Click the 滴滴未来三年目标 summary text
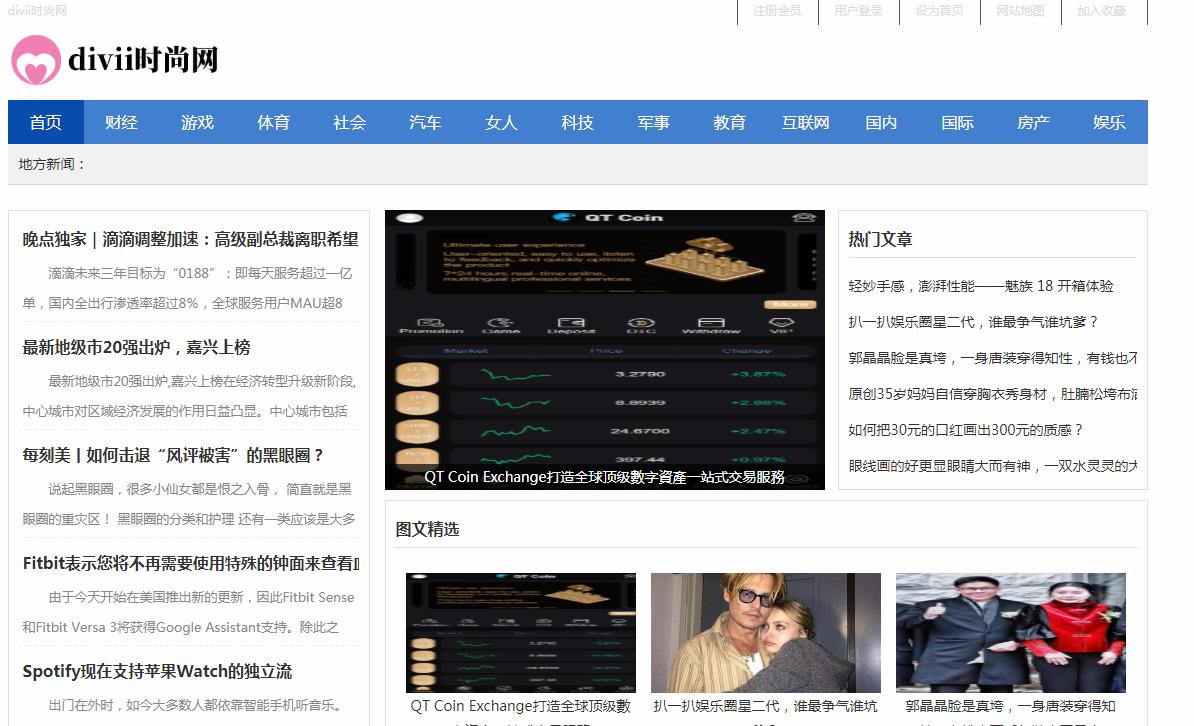1194x726 pixels. [187, 288]
